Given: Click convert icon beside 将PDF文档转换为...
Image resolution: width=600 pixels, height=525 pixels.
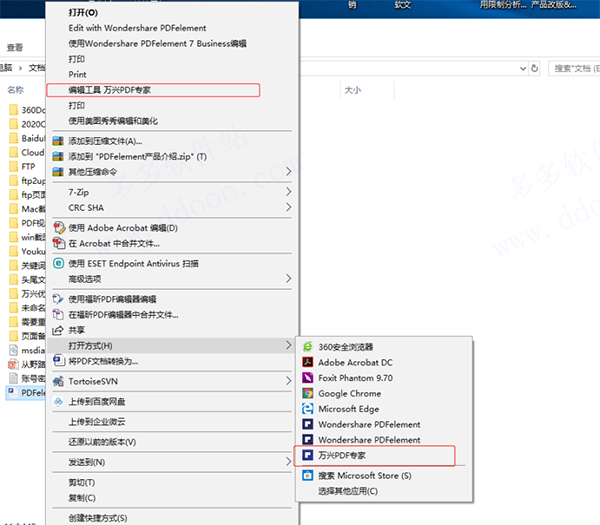Looking at the screenshot, I should (x=59, y=360).
